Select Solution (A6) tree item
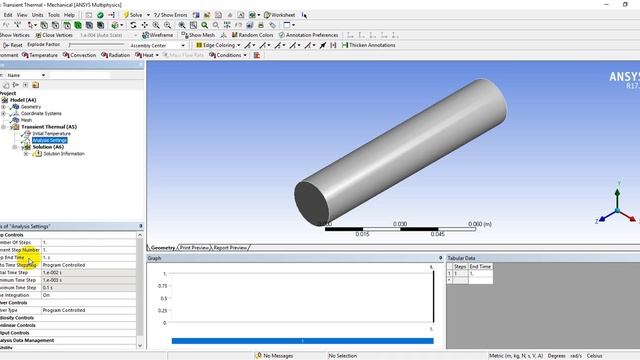This screenshot has height=360, width=640. (48, 147)
